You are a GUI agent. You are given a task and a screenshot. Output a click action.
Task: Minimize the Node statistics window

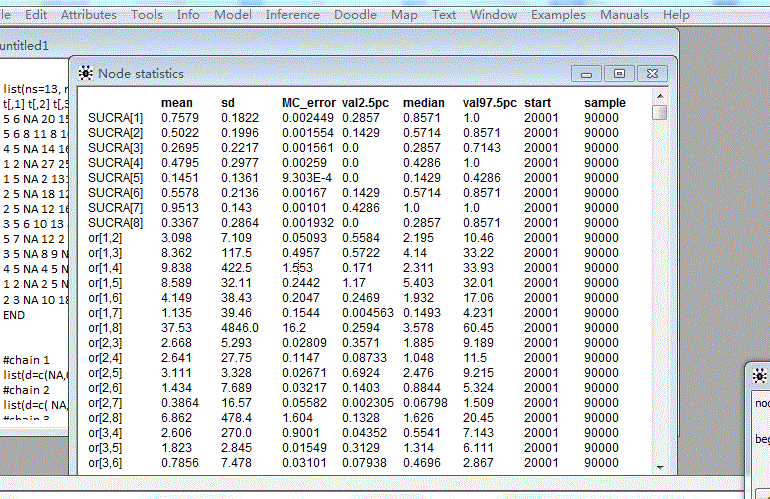(x=587, y=73)
